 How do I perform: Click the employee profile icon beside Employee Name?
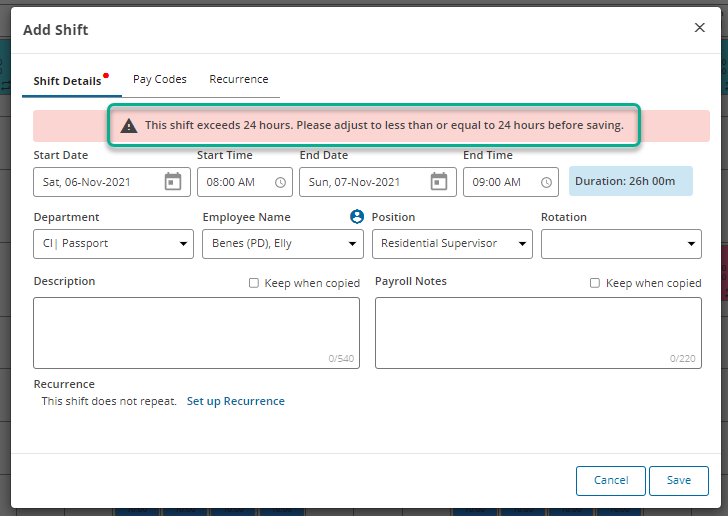tap(357, 217)
